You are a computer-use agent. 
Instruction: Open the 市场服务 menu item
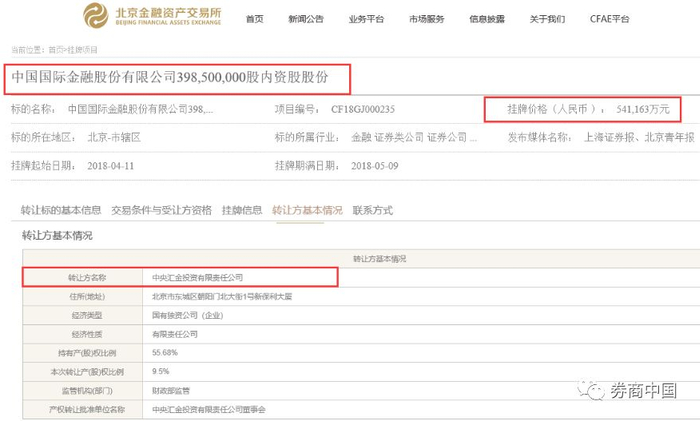coord(426,19)
